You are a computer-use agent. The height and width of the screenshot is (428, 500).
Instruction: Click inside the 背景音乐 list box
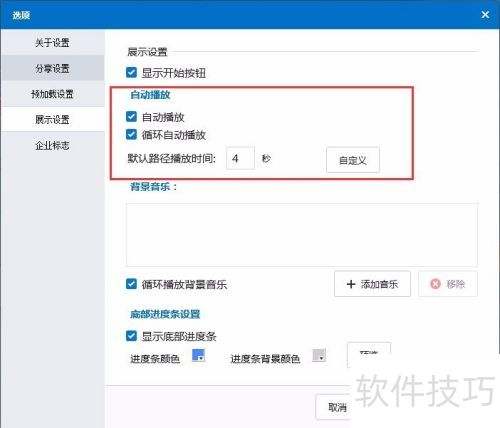click(x=302, y=235)
